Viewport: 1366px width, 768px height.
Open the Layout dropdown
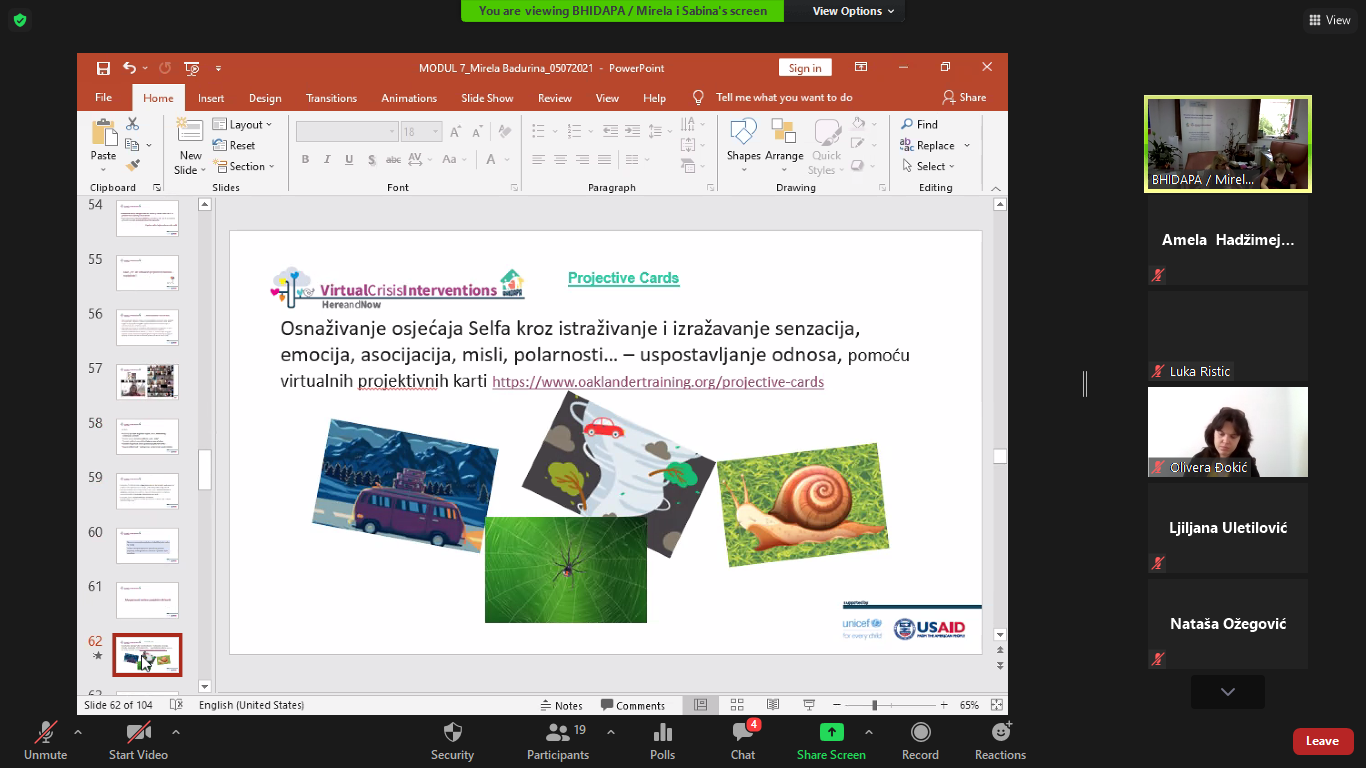click(245, 125)
